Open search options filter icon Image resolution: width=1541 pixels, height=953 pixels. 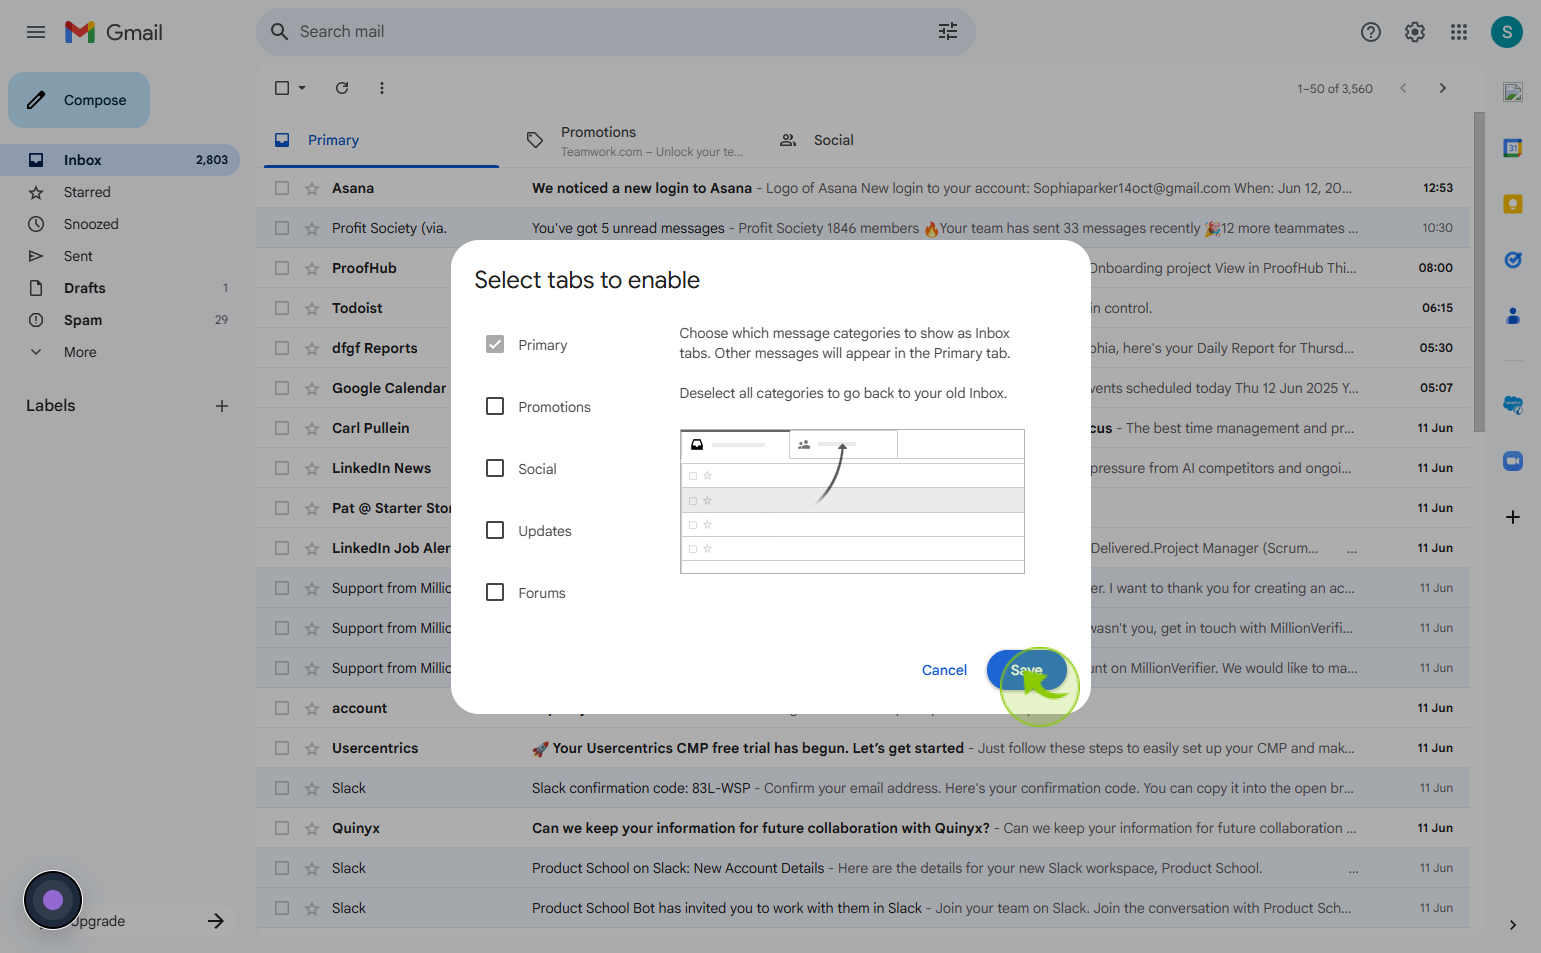click(948, 32)
